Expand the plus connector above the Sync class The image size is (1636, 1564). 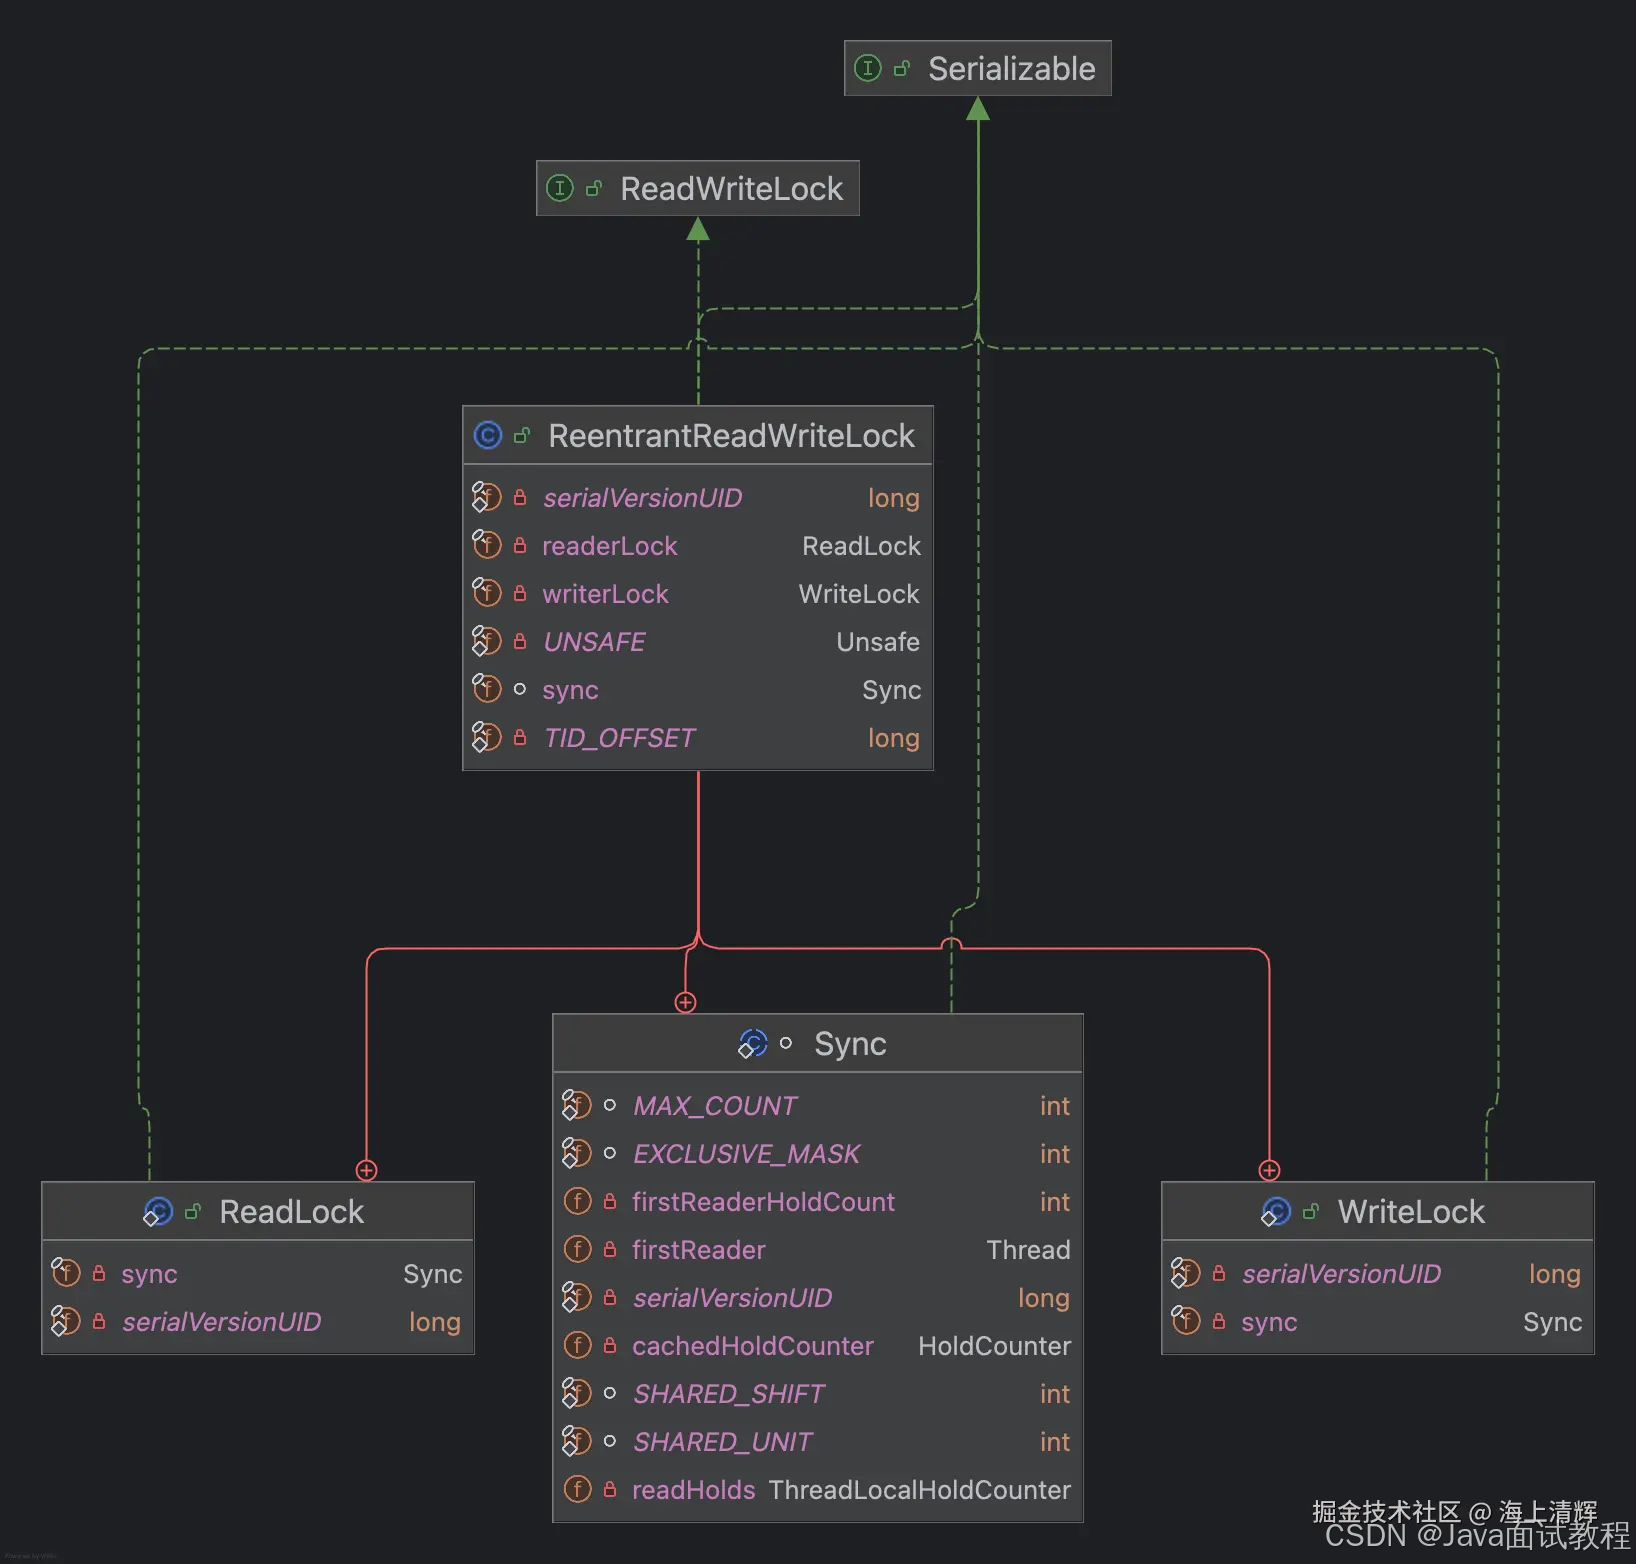tap(686, 1003)
